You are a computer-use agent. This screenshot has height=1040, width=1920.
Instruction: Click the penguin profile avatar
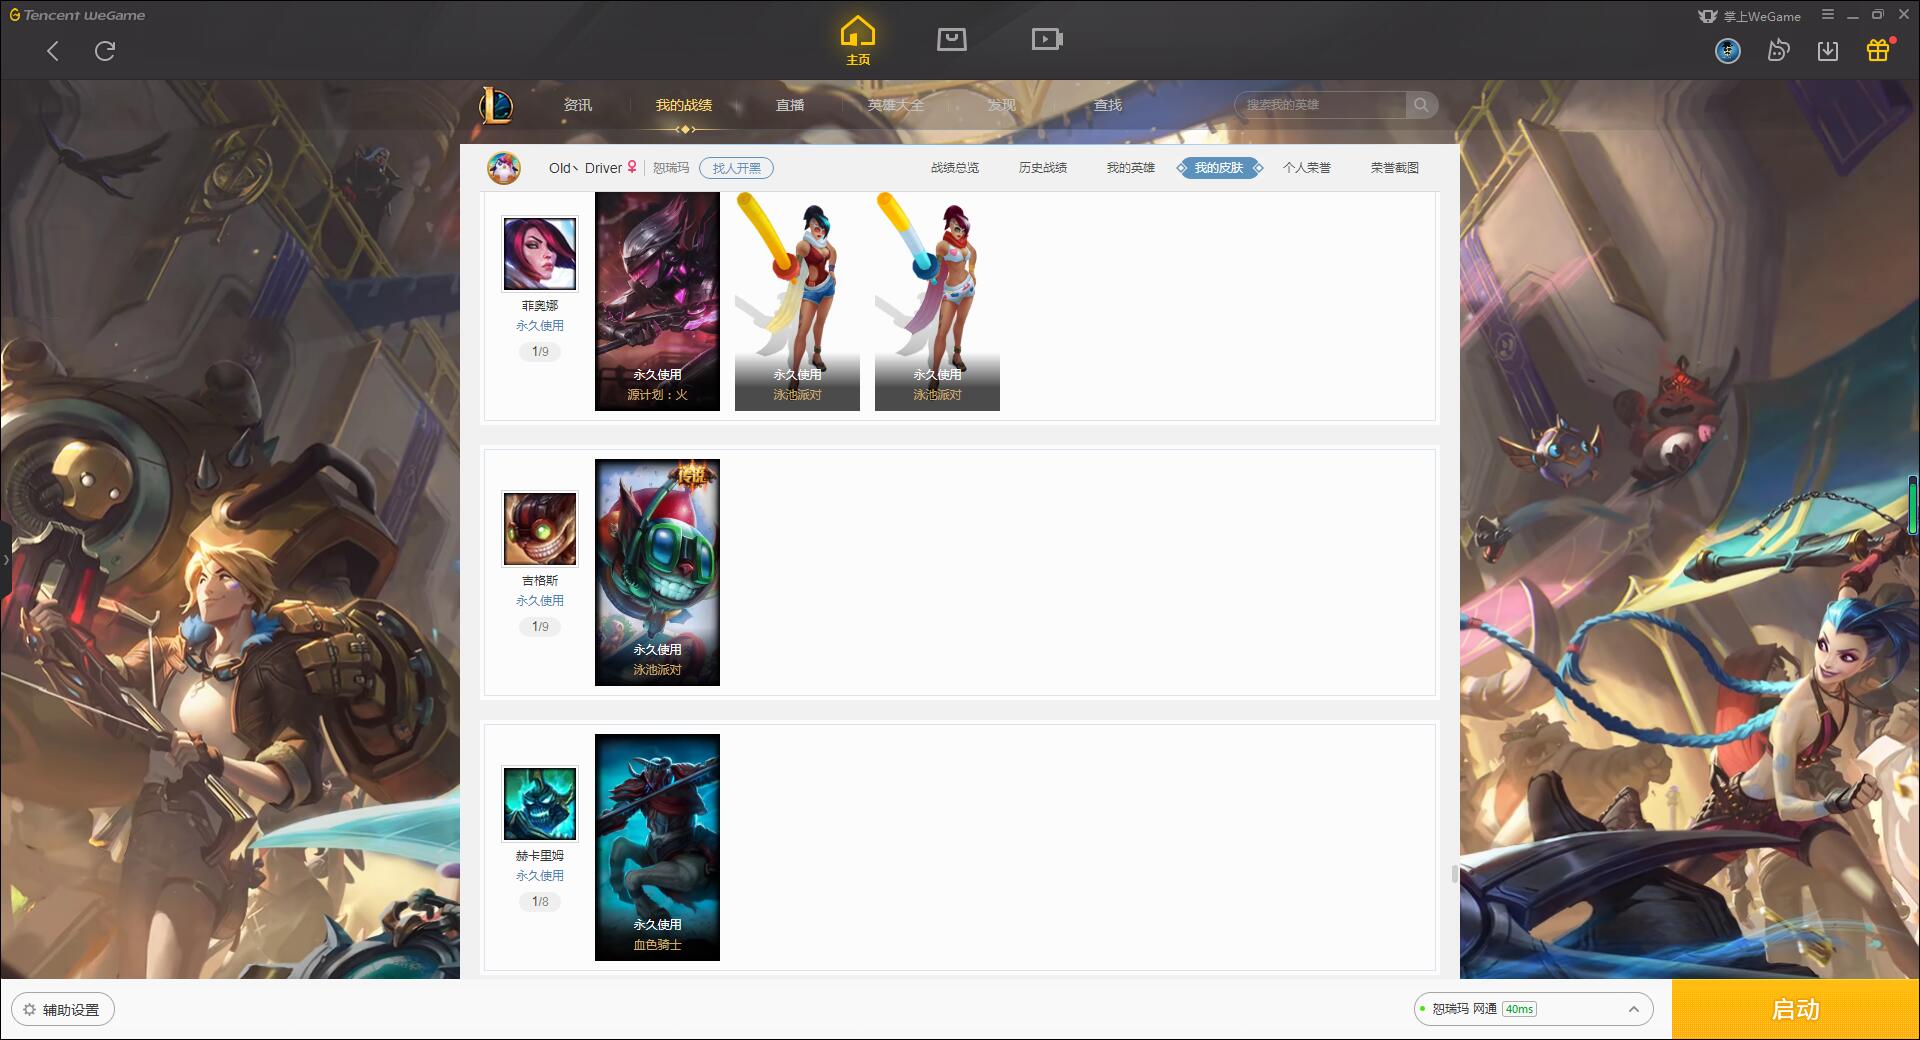[x=504, y=168]
